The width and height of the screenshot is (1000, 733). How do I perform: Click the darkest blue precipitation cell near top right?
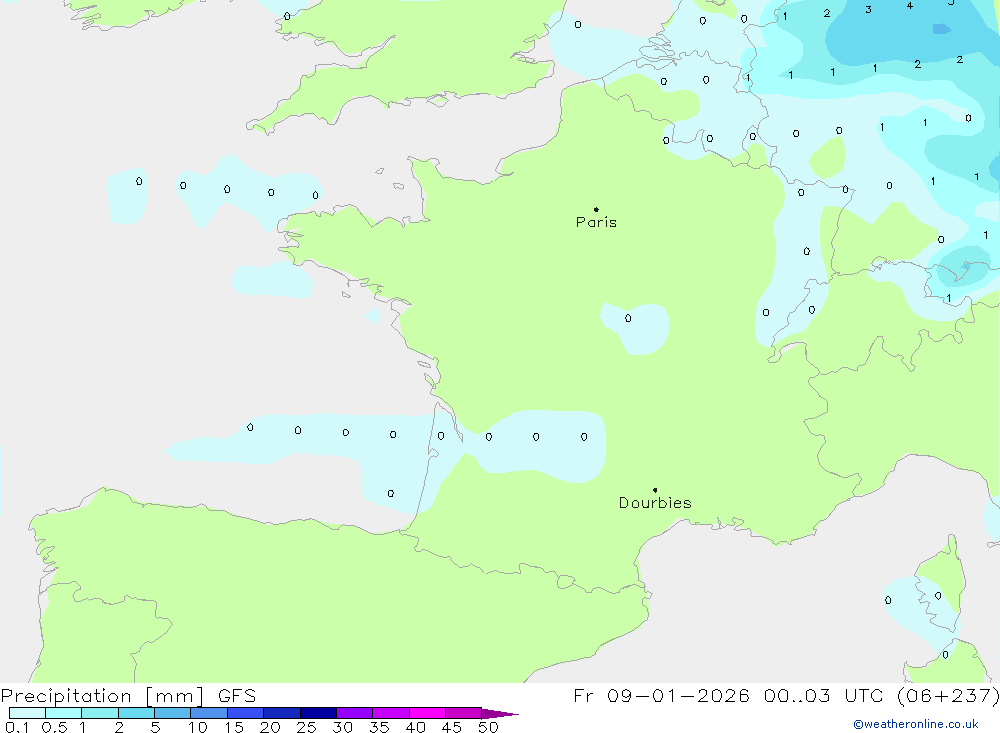[941, 29]
